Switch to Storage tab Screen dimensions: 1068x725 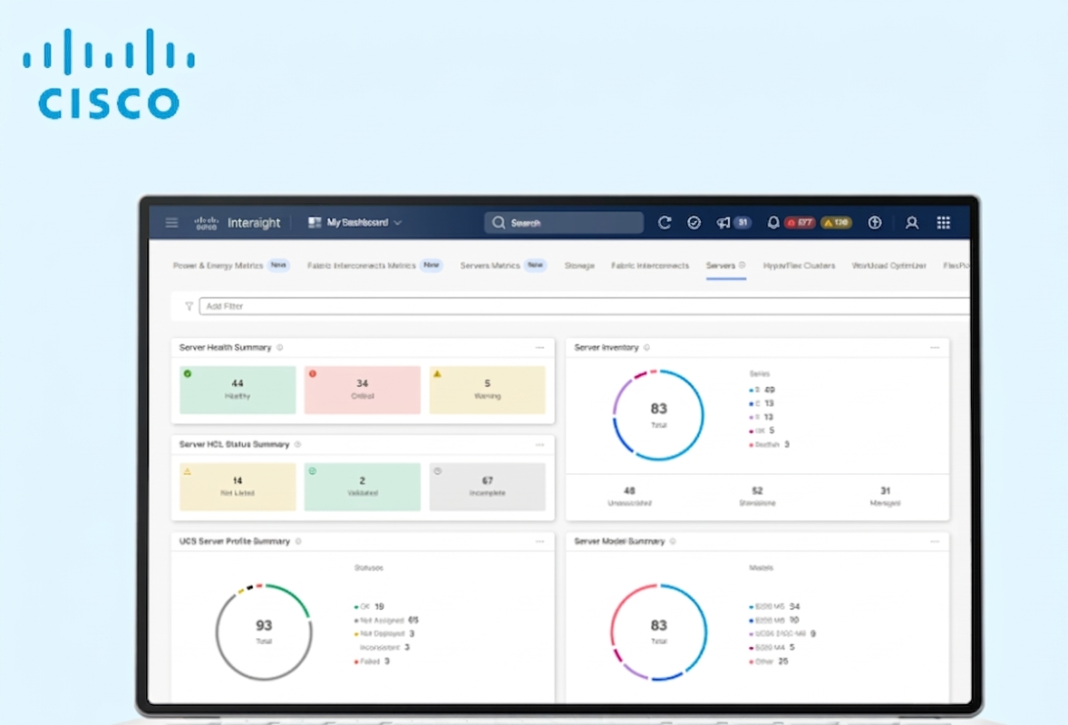point(579,266)
